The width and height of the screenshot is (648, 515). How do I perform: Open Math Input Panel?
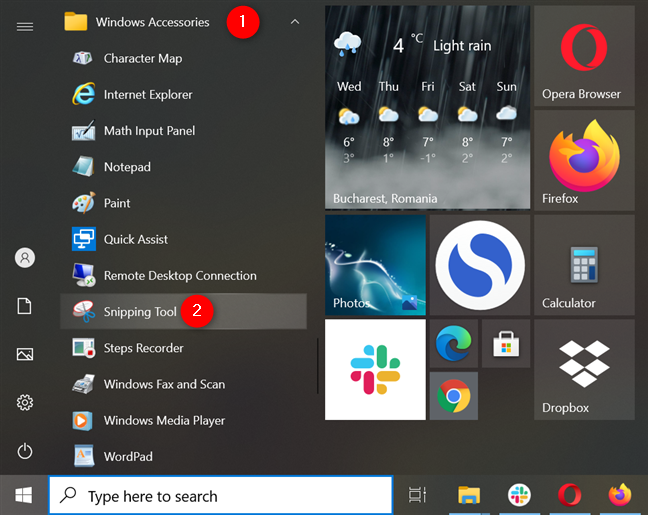pos(183,131)
